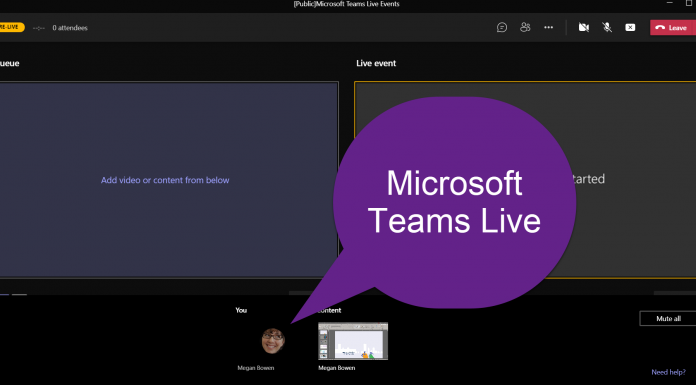Click the stop sharing screen icon
Screen dimensions: 696x385
(630, 28)
